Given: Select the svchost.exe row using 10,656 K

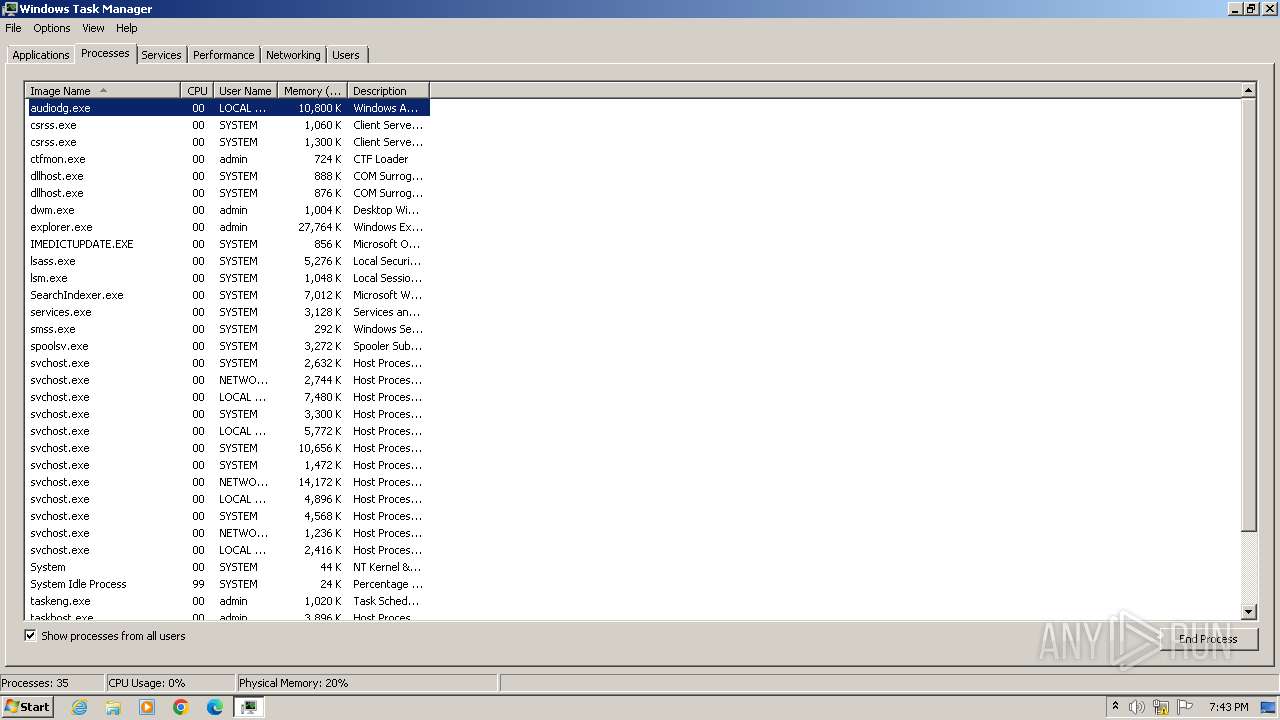Looking at the screenshot, I should (227, 448).
